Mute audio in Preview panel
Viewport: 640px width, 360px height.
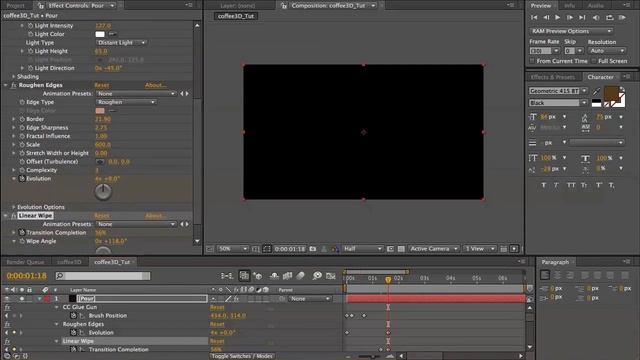[596, 18]
